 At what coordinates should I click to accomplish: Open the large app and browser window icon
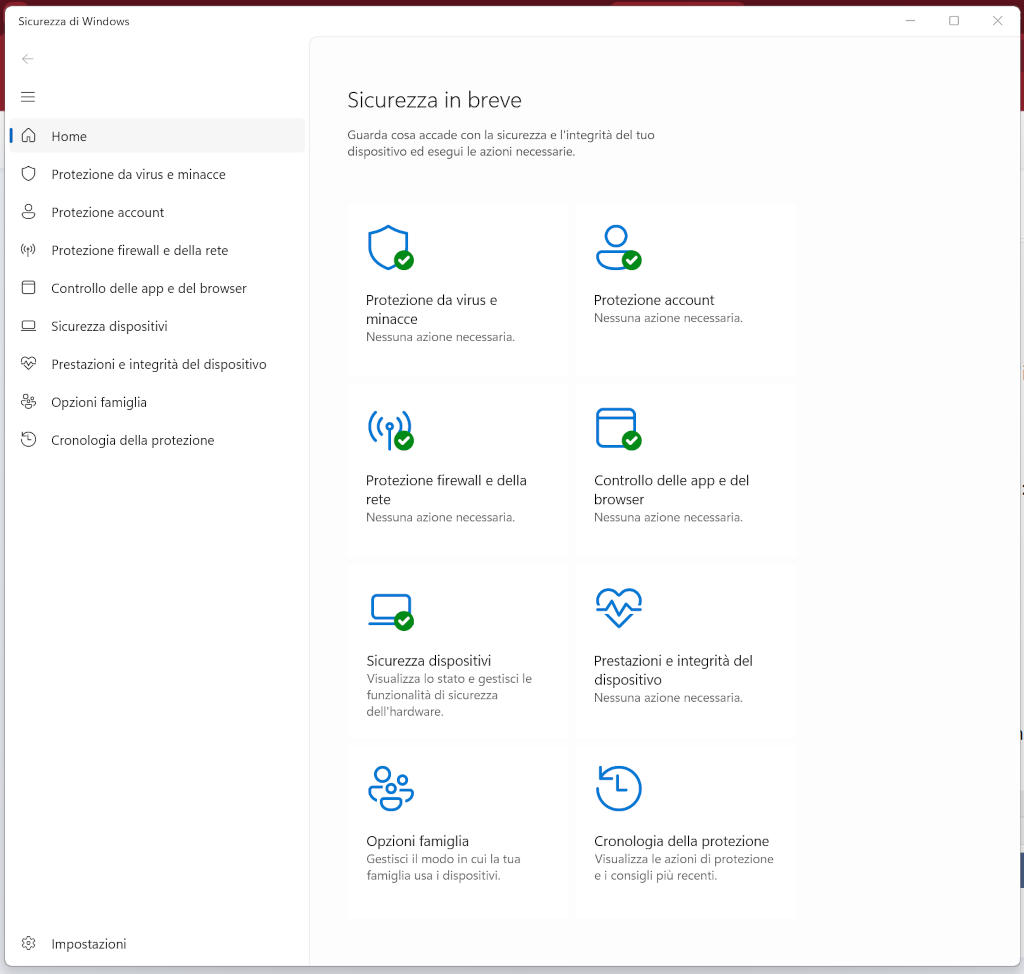point(618,429)
